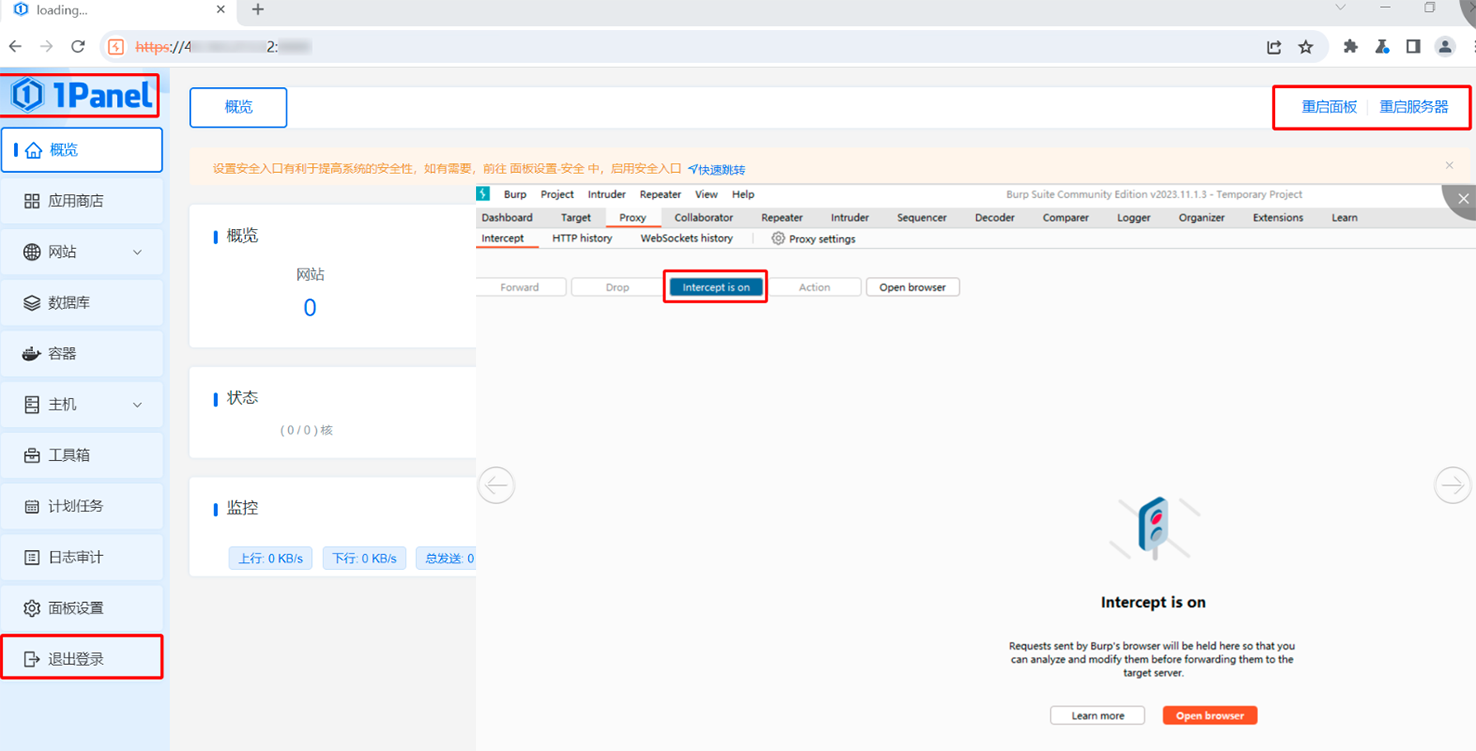Image resolution: width=1476 pixels, height=751 pixels.
Task: Expand the 网站 sidebar submenu
Action: 137,252
